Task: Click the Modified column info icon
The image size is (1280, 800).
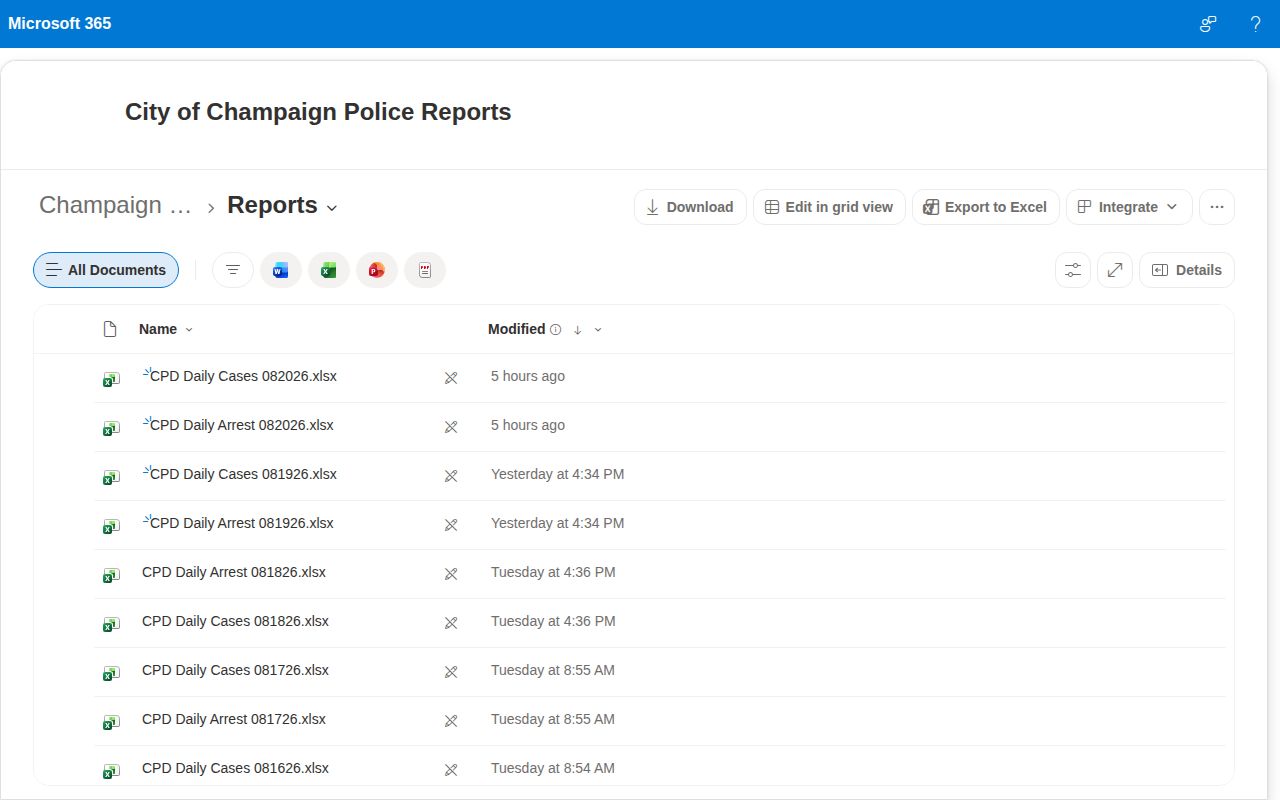Action: coord(556,330)
